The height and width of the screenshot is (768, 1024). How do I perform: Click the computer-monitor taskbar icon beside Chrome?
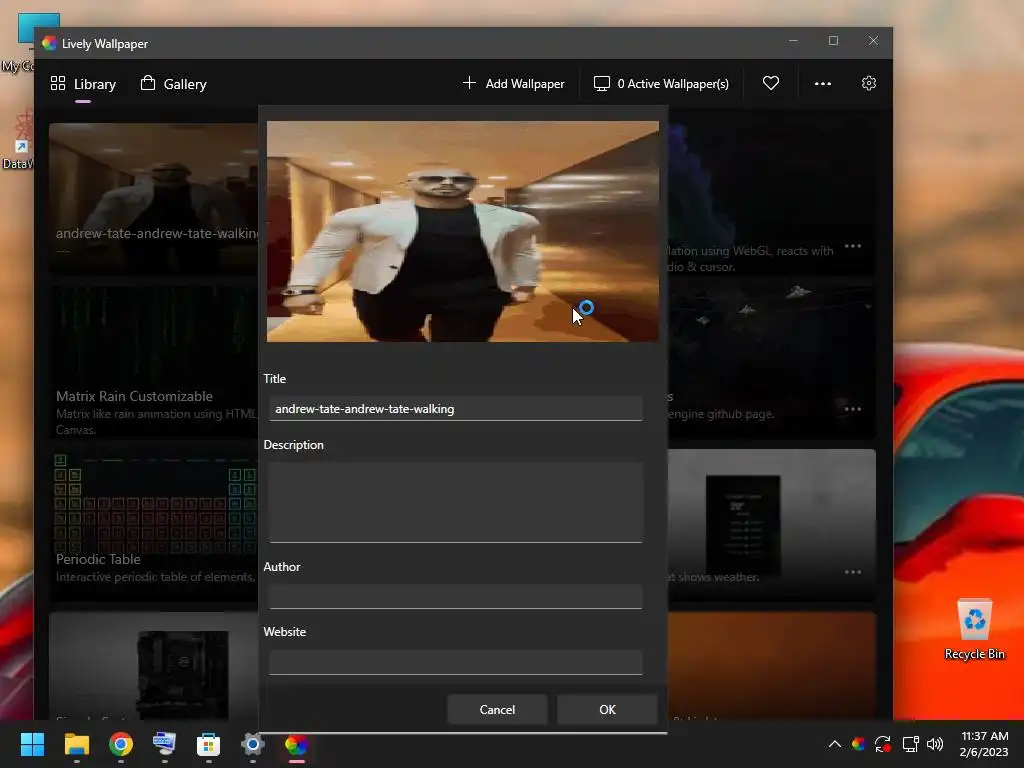coord(164,744)
